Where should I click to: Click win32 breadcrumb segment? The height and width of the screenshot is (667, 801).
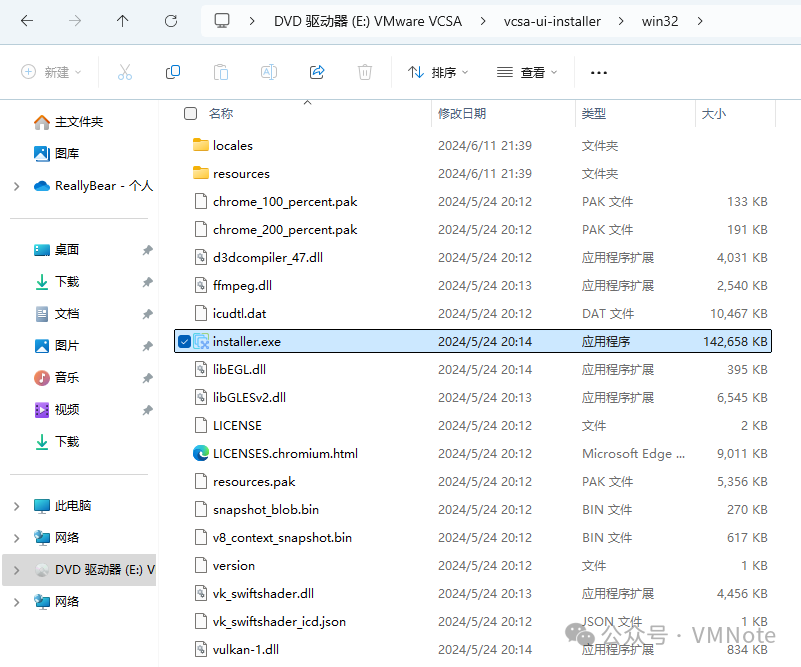click(659, 21)
